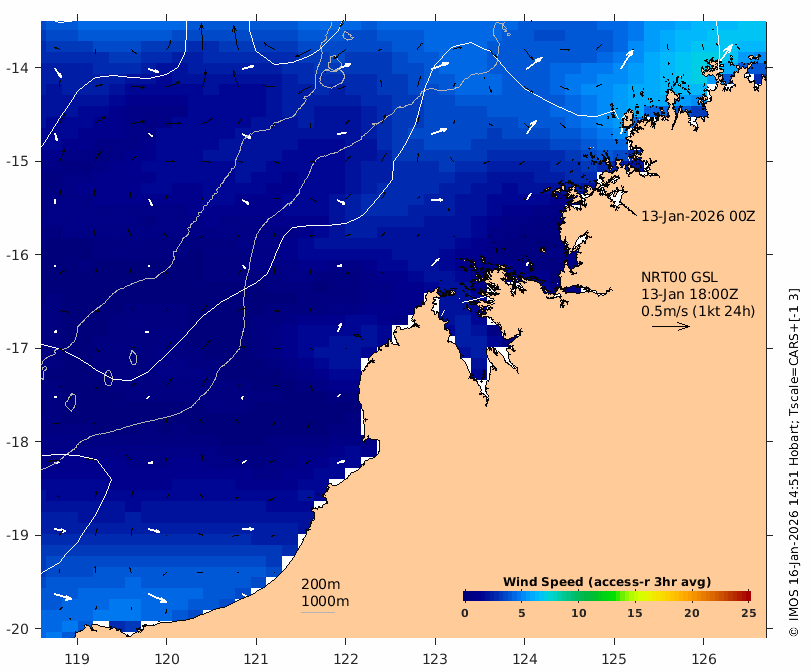Viewport: 810px width, 672px height.
Task: Click the latitude axis label '-17'
Action: (x=17, y=348)
